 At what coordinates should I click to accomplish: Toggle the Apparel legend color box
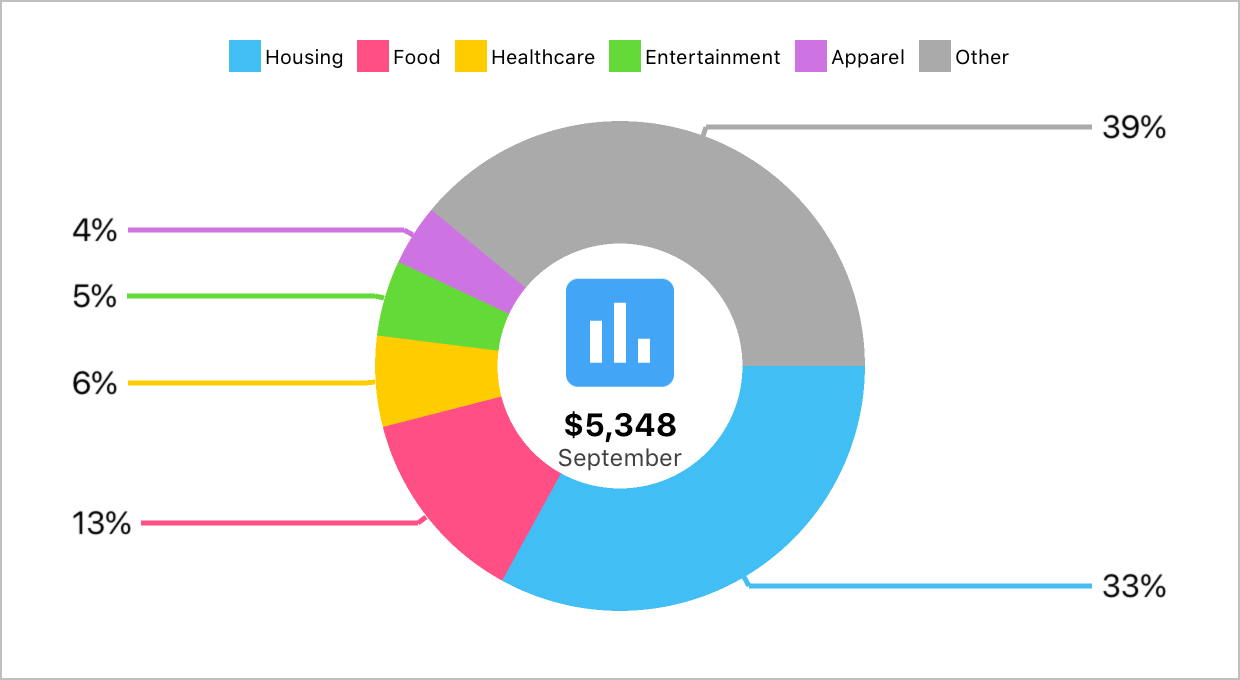point(811,57)
